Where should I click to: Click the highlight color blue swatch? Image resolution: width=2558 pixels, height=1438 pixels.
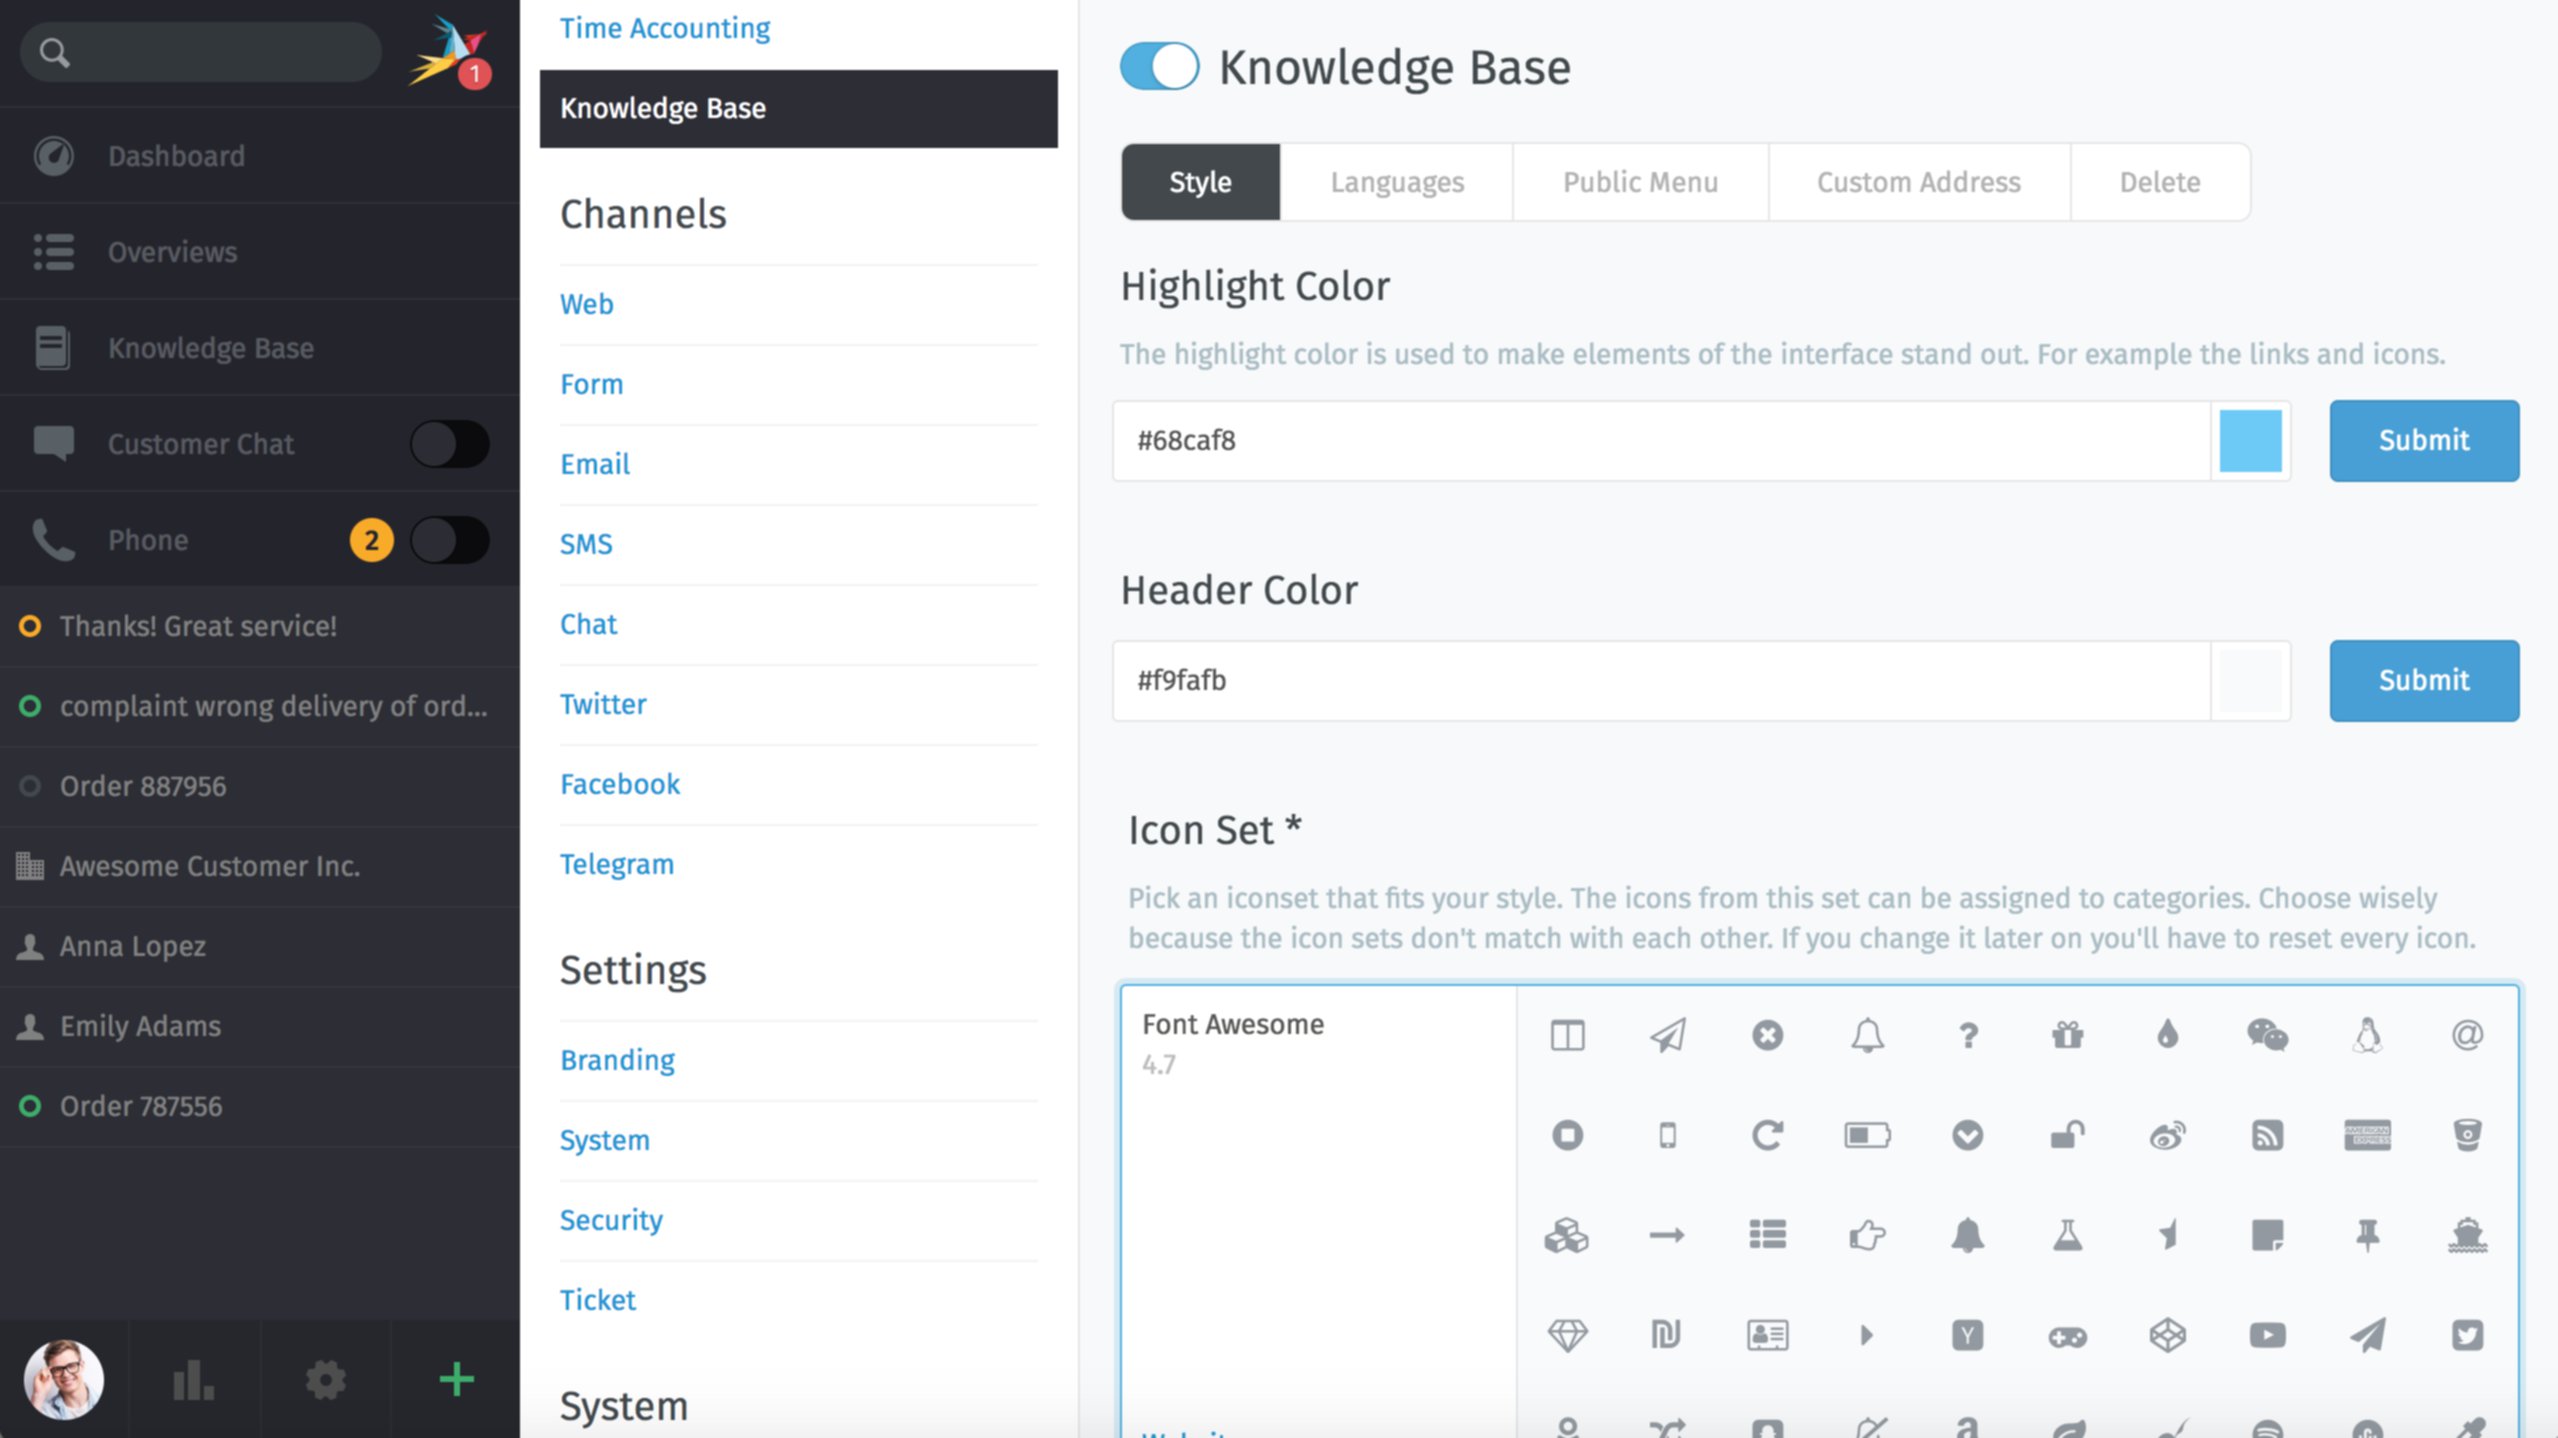click(2250, 440)
